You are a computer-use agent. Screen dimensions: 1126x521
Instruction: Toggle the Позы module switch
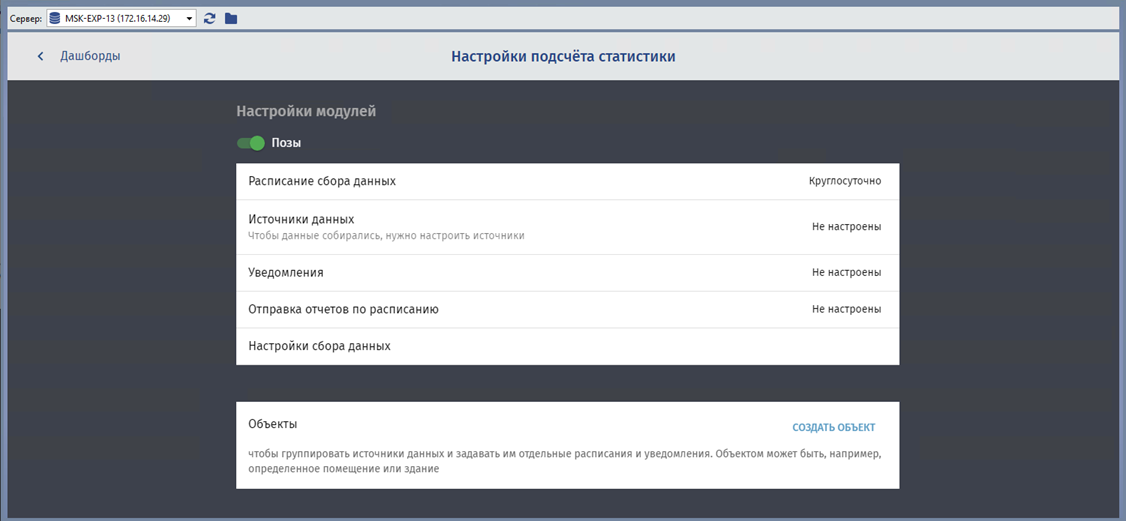point(251,143)
